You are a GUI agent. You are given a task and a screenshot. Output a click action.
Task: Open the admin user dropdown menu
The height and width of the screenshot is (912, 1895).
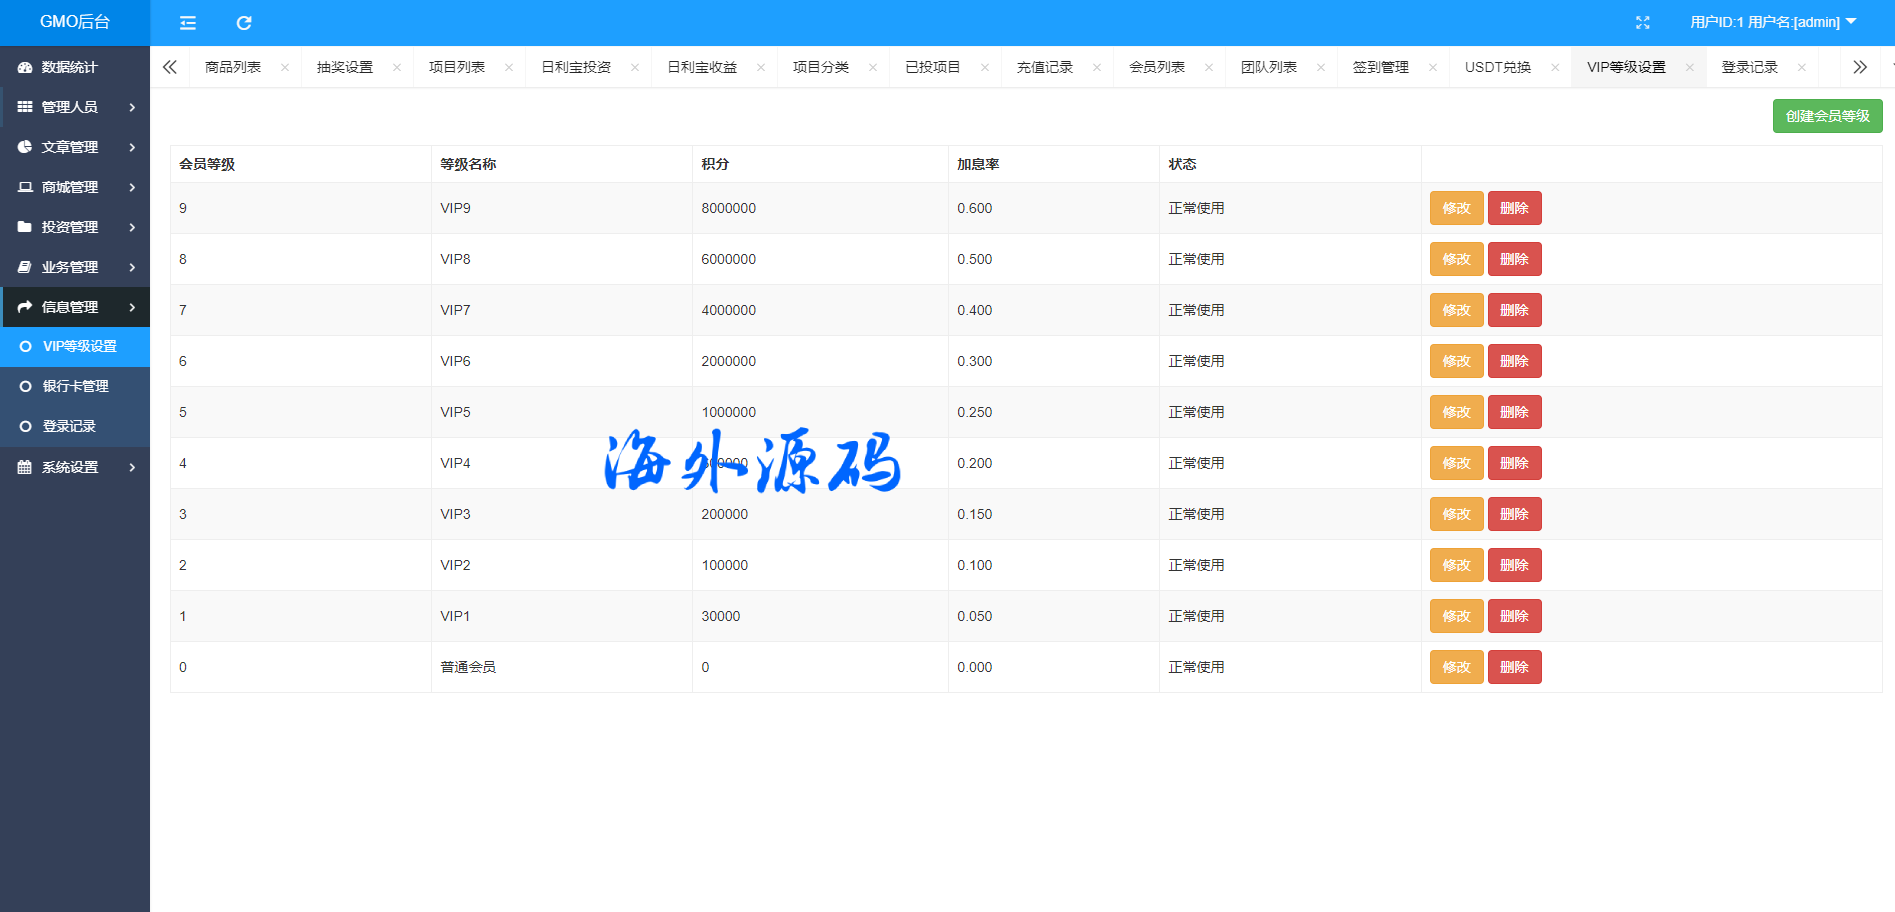pyautogui.click(x=1772, y=22)
